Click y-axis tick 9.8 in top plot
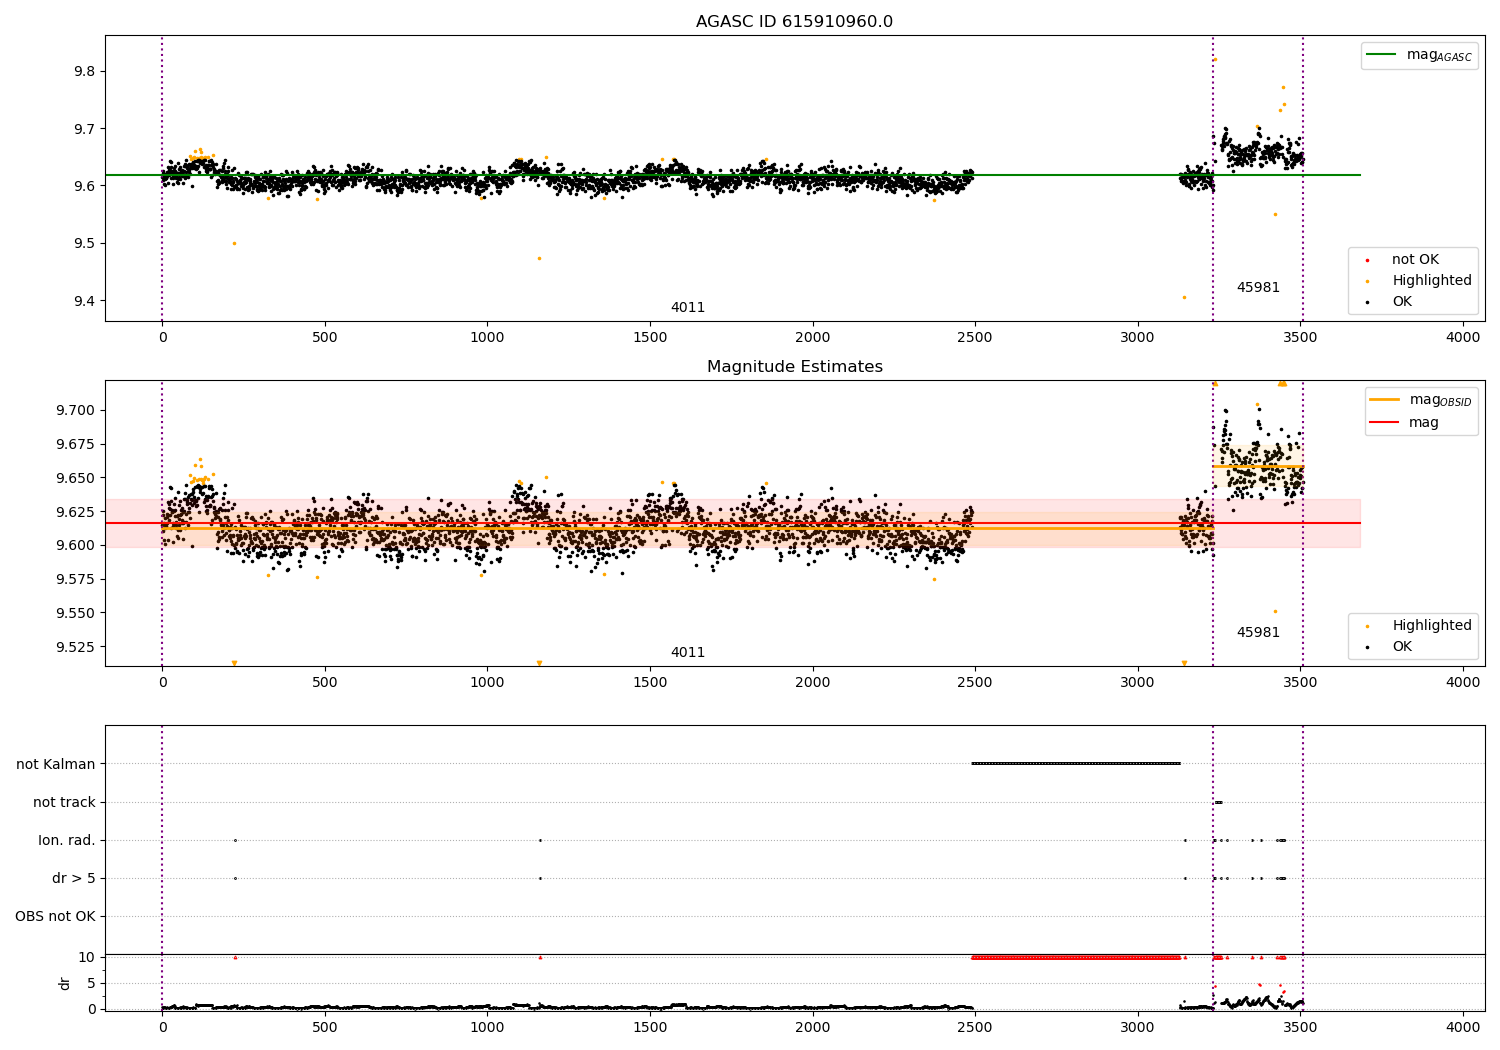Screen dimensions: 1500x1050 [84, 72]
